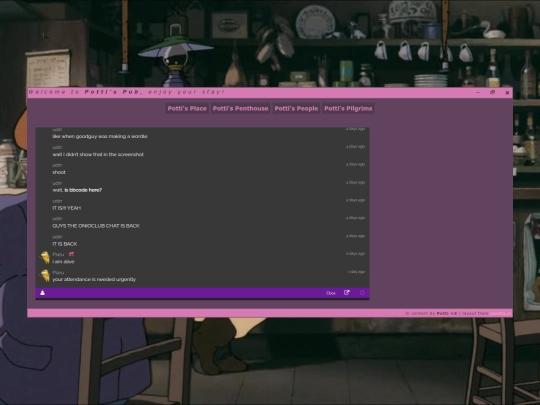Select username Pseu above 'i am alive'
This screenshot has height=405, width=540.
[58, 255]
